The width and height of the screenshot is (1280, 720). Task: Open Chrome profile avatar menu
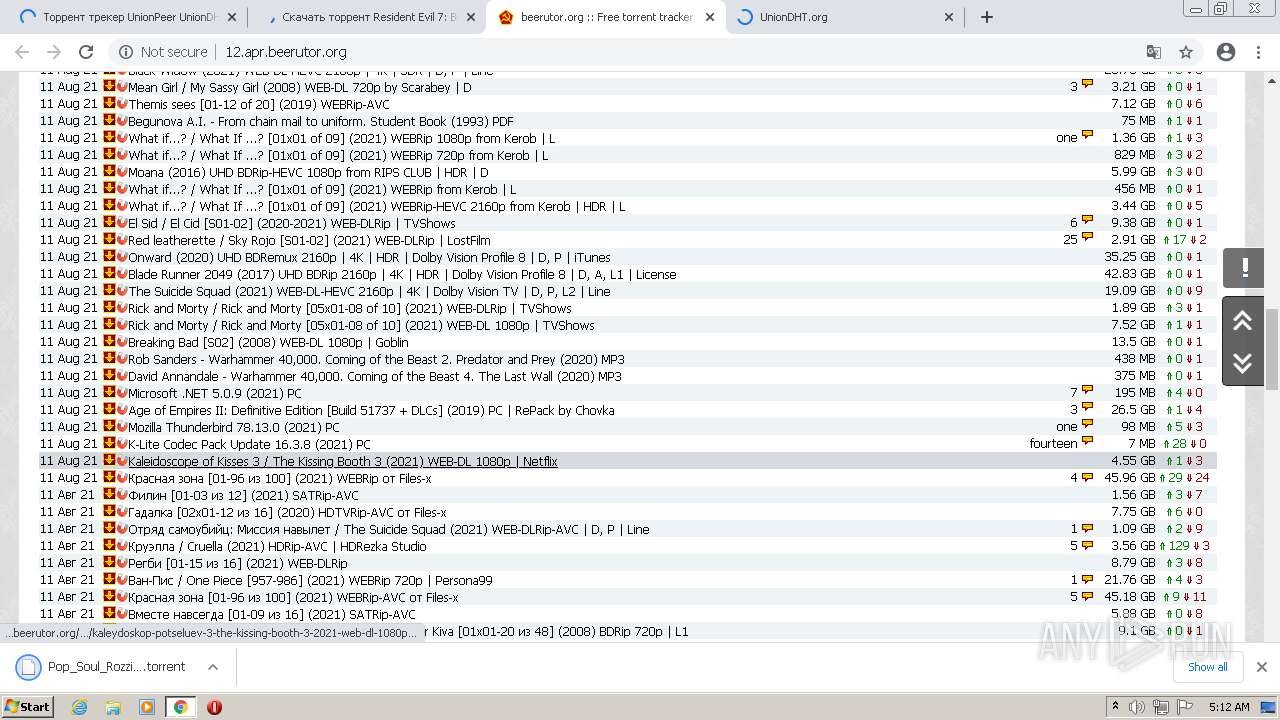(x=1226, y=52)
